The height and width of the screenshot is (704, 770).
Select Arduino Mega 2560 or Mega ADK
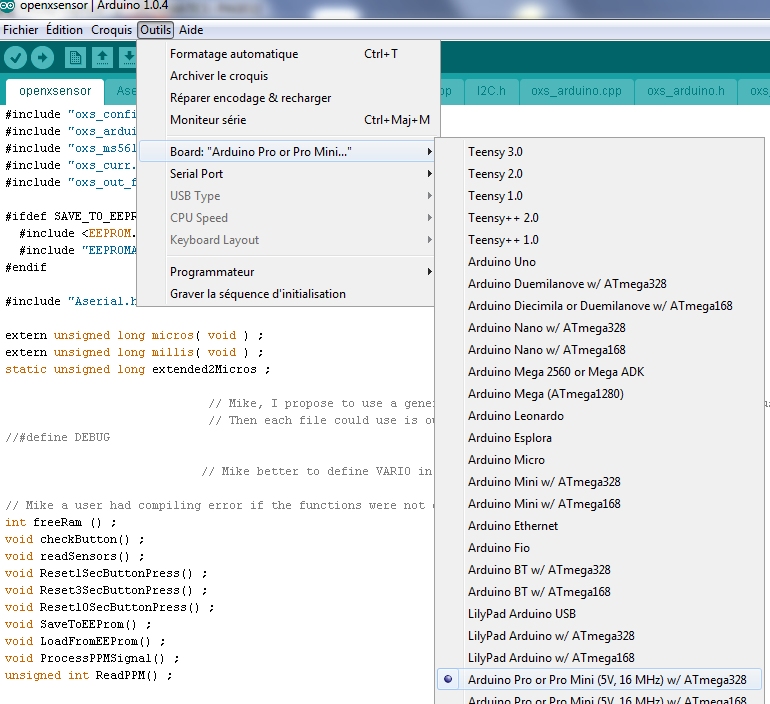click(599, 372)
